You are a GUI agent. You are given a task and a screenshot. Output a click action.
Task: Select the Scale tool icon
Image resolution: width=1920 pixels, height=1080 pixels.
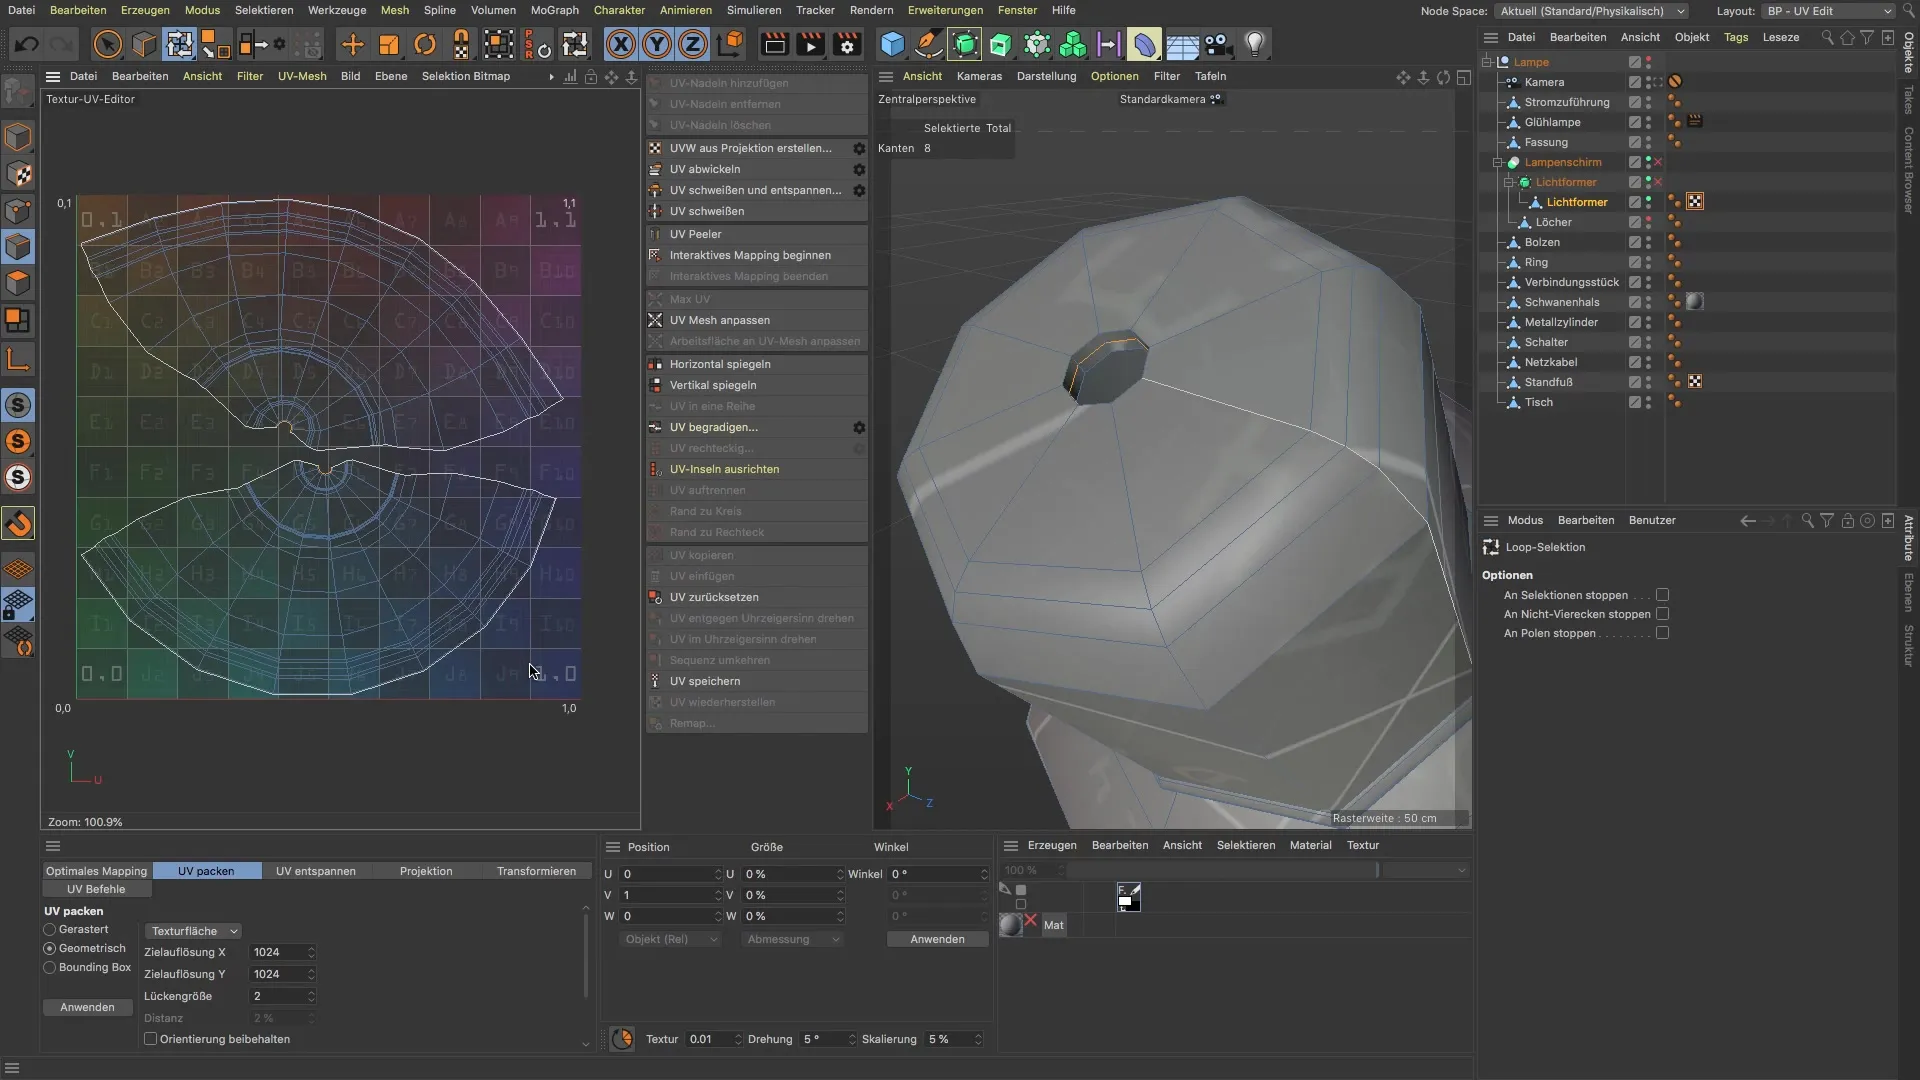(388, 44)
